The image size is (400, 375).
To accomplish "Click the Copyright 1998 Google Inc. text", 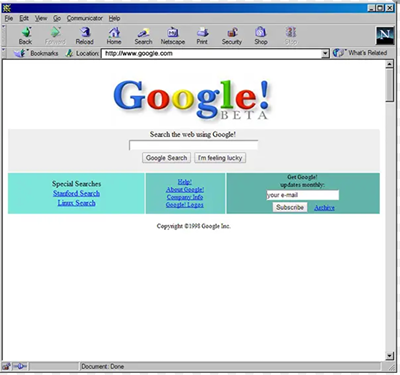I will [x=194, y=226].
